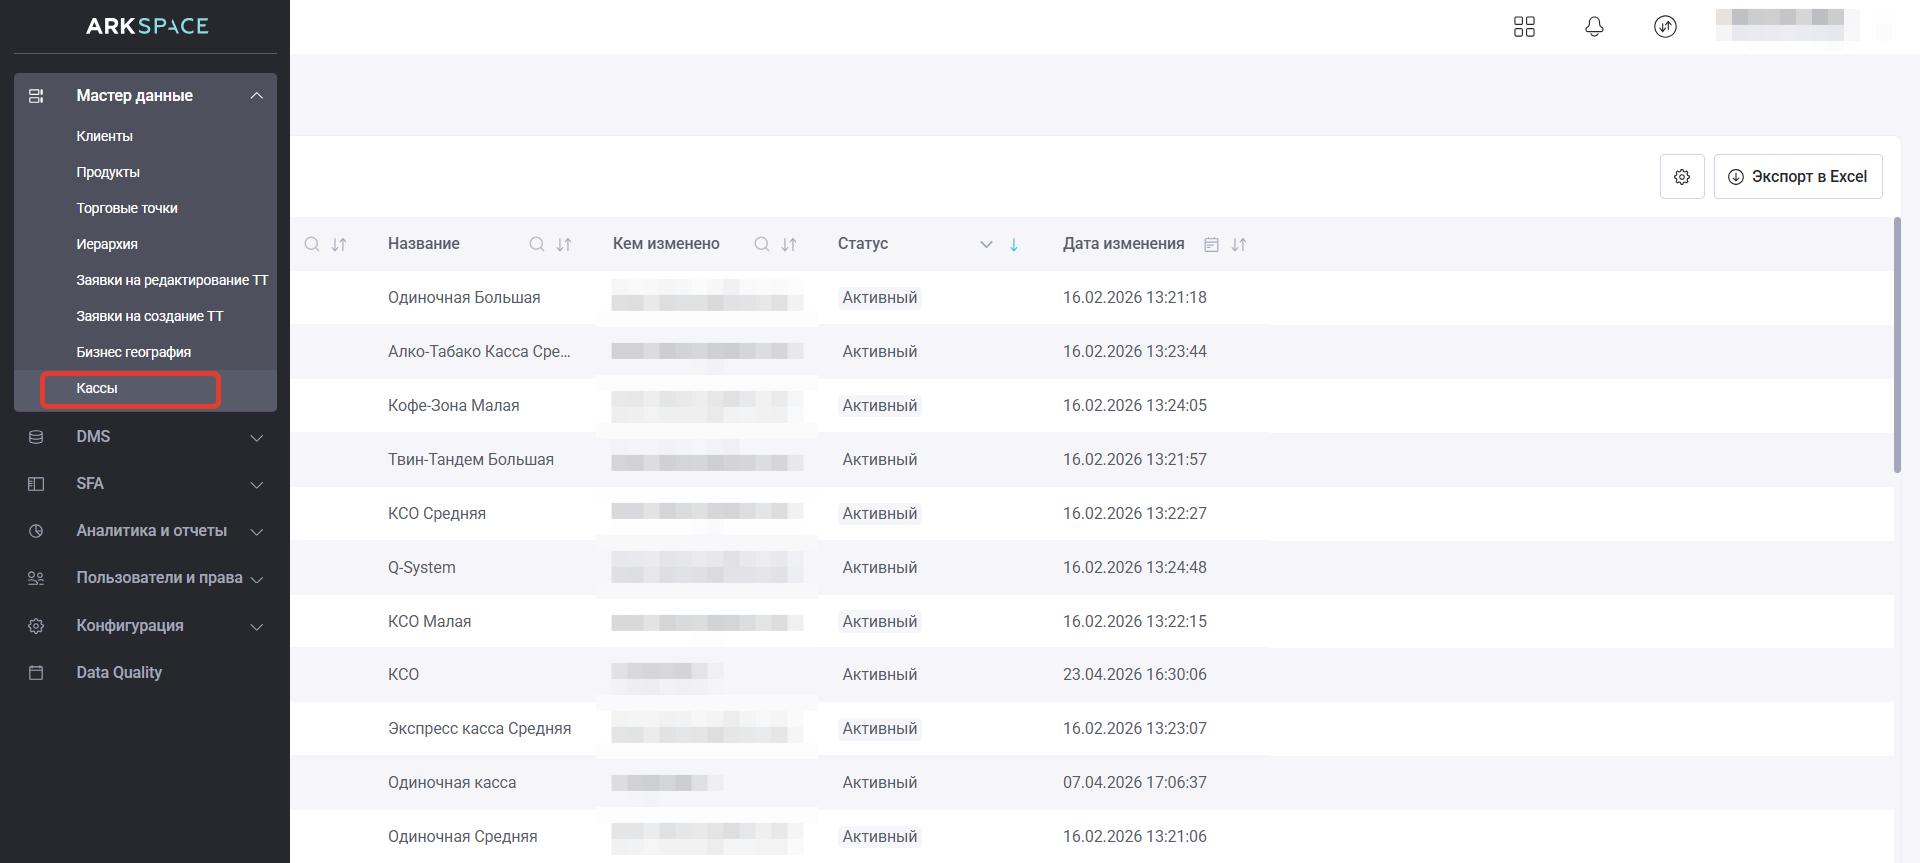Viewport: 1920px width, 863px height.
Task: Click search icon in Кем изменено column
Action: coord(762,244)
